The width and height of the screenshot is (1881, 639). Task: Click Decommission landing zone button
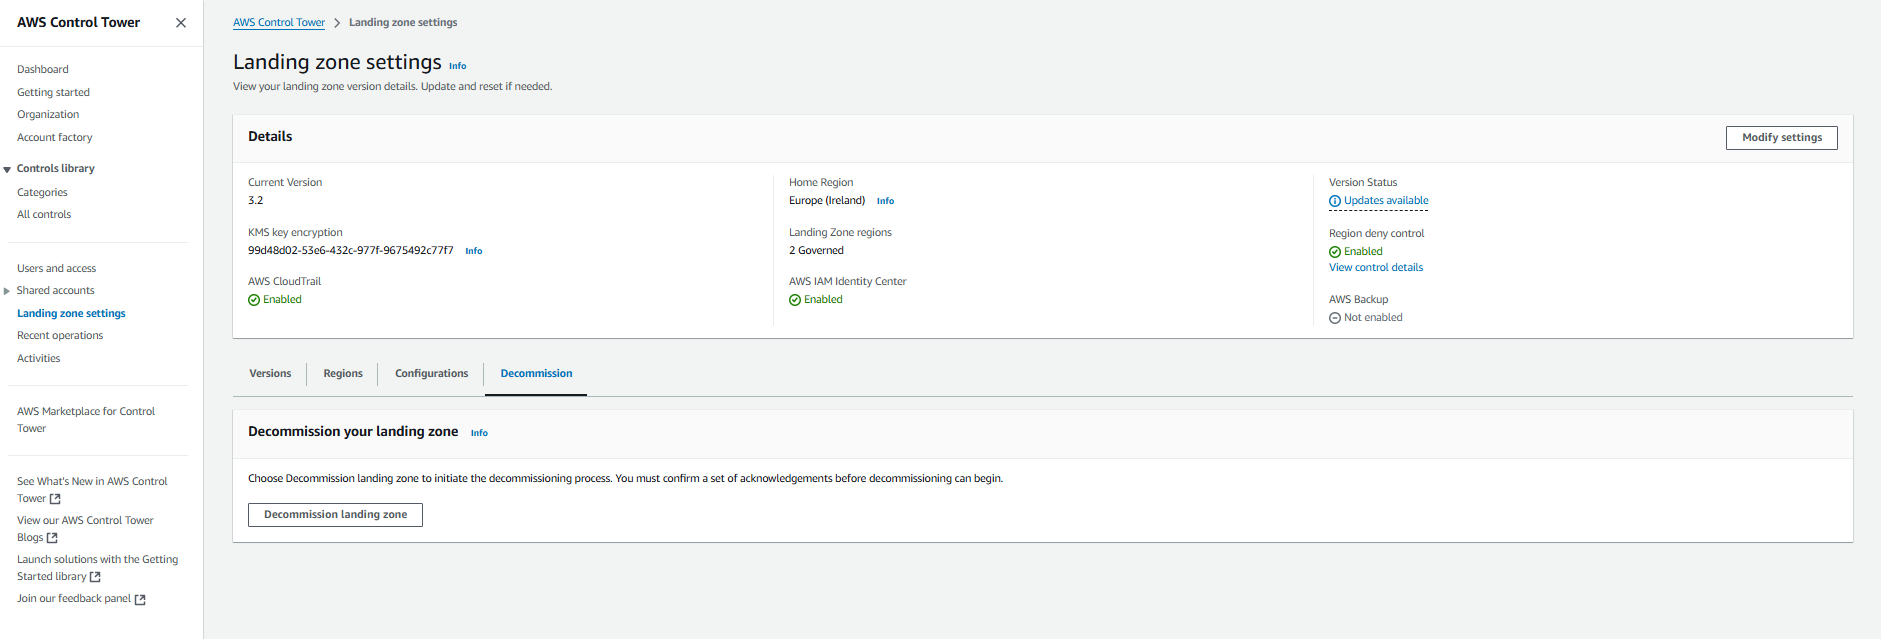pos(336,514)
